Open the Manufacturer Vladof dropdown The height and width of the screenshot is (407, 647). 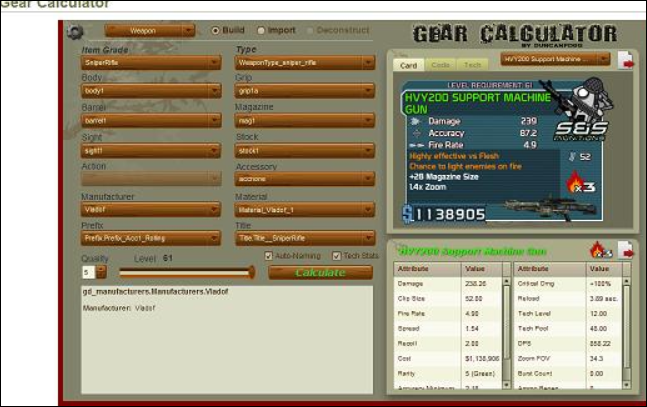151,209
